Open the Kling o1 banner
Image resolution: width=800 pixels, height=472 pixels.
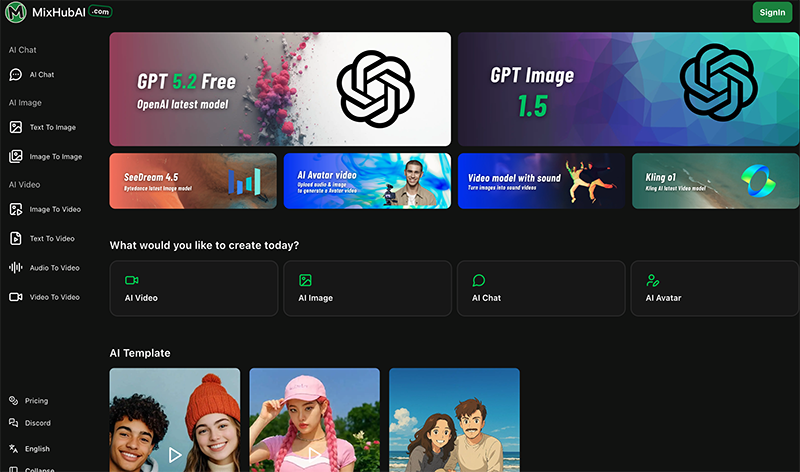(x=716, y=181)
